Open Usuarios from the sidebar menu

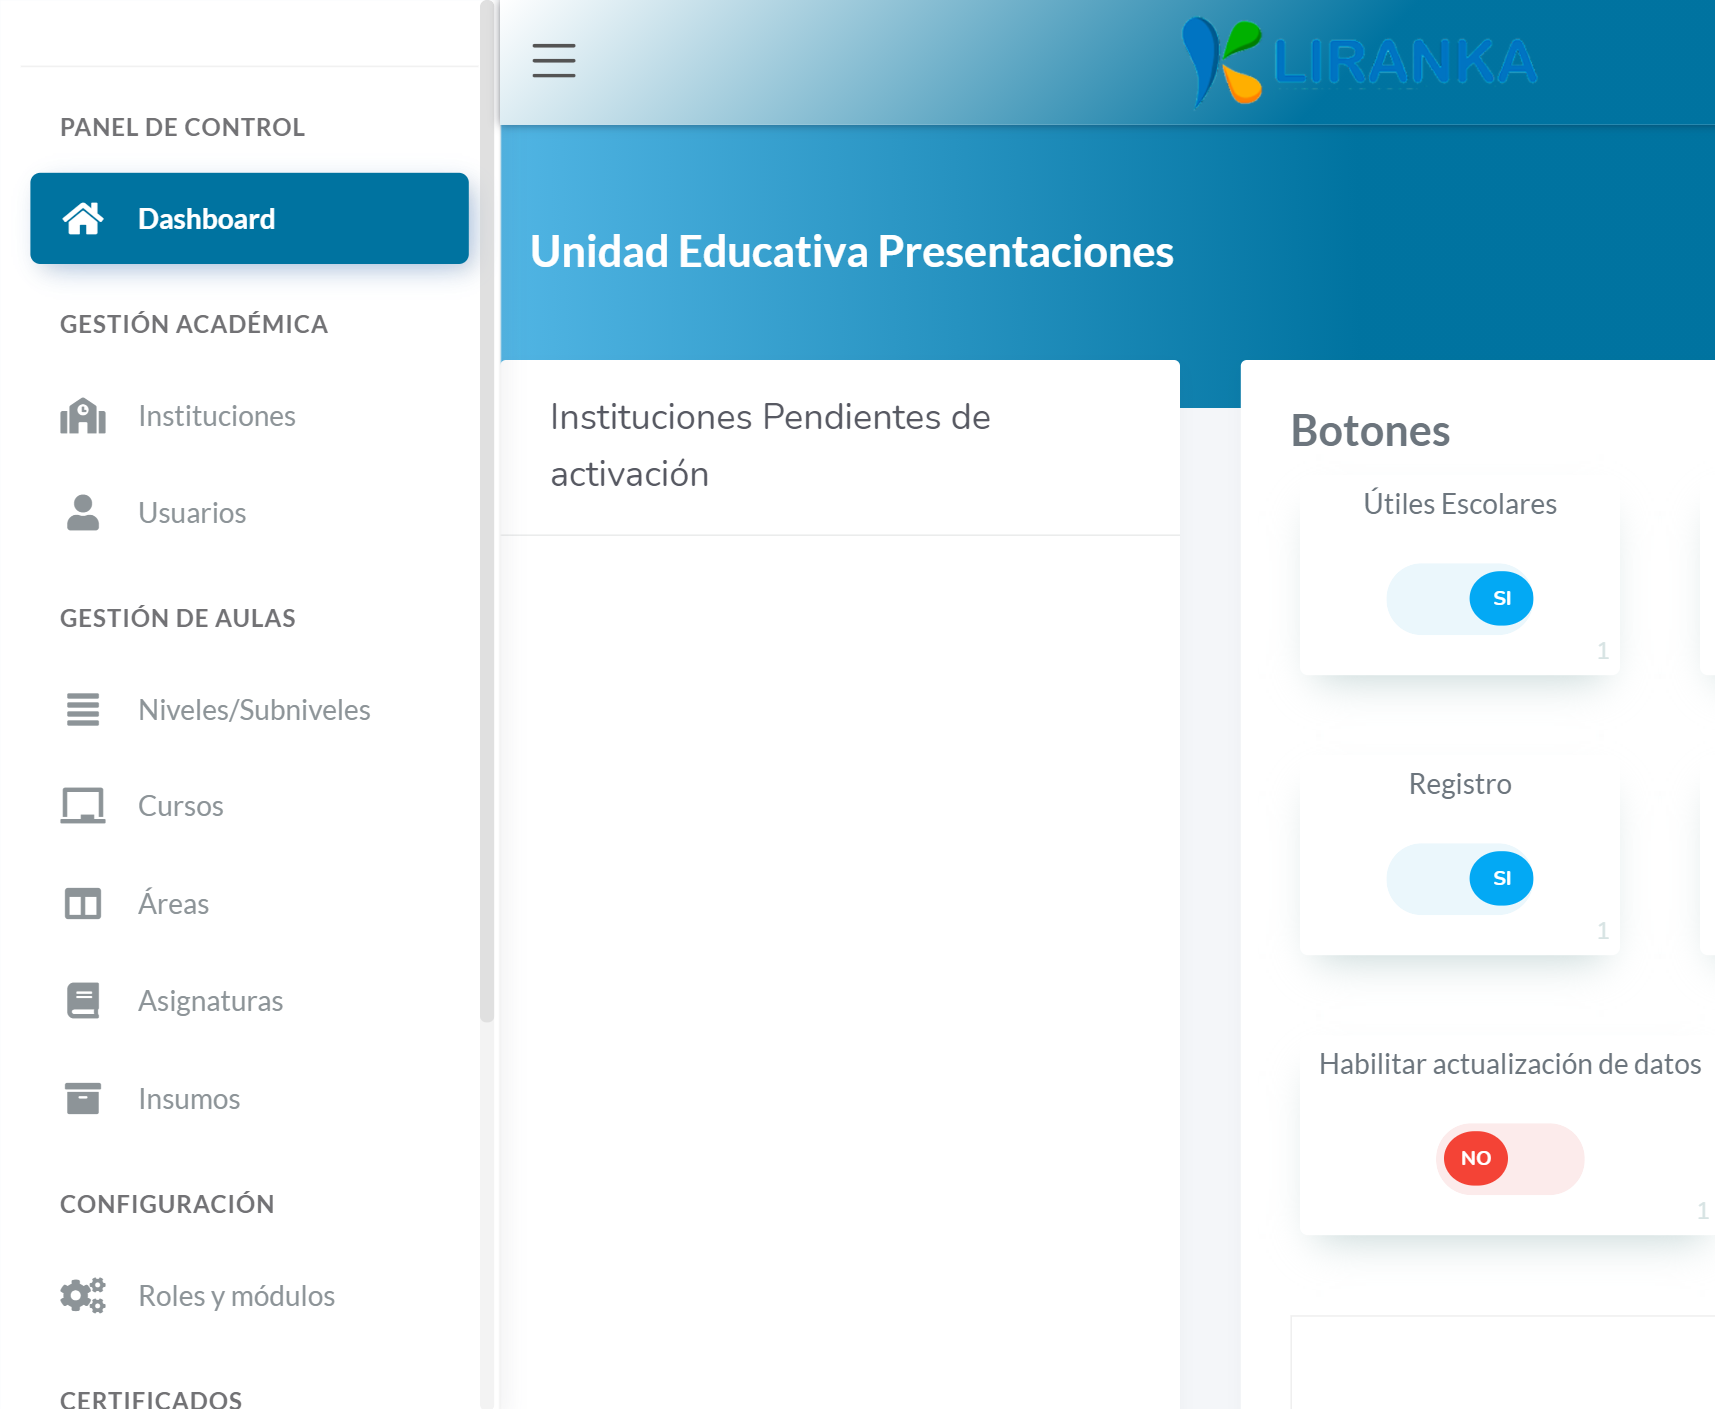click(192, 512)
